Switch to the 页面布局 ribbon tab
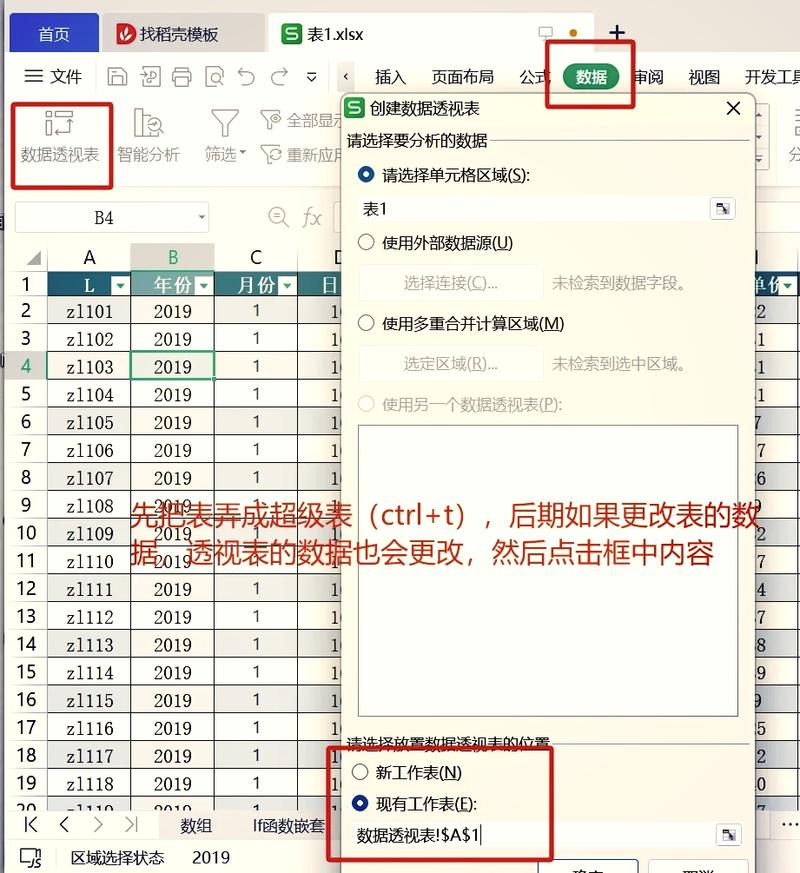This screenshot has width=800, height=873. [463, 77]
